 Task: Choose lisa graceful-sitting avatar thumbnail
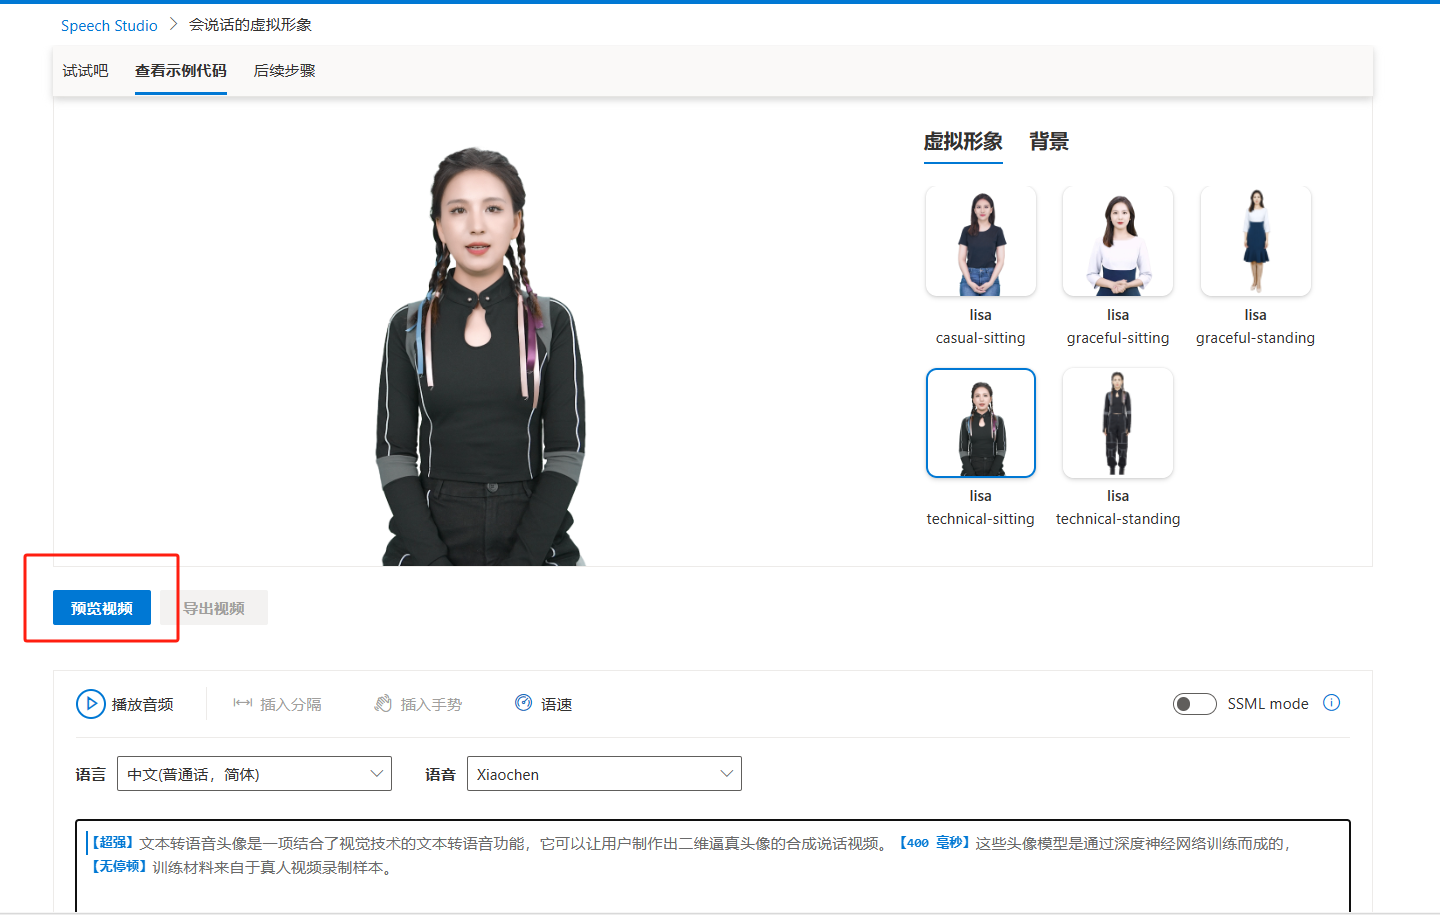[x=1118, y=241]
